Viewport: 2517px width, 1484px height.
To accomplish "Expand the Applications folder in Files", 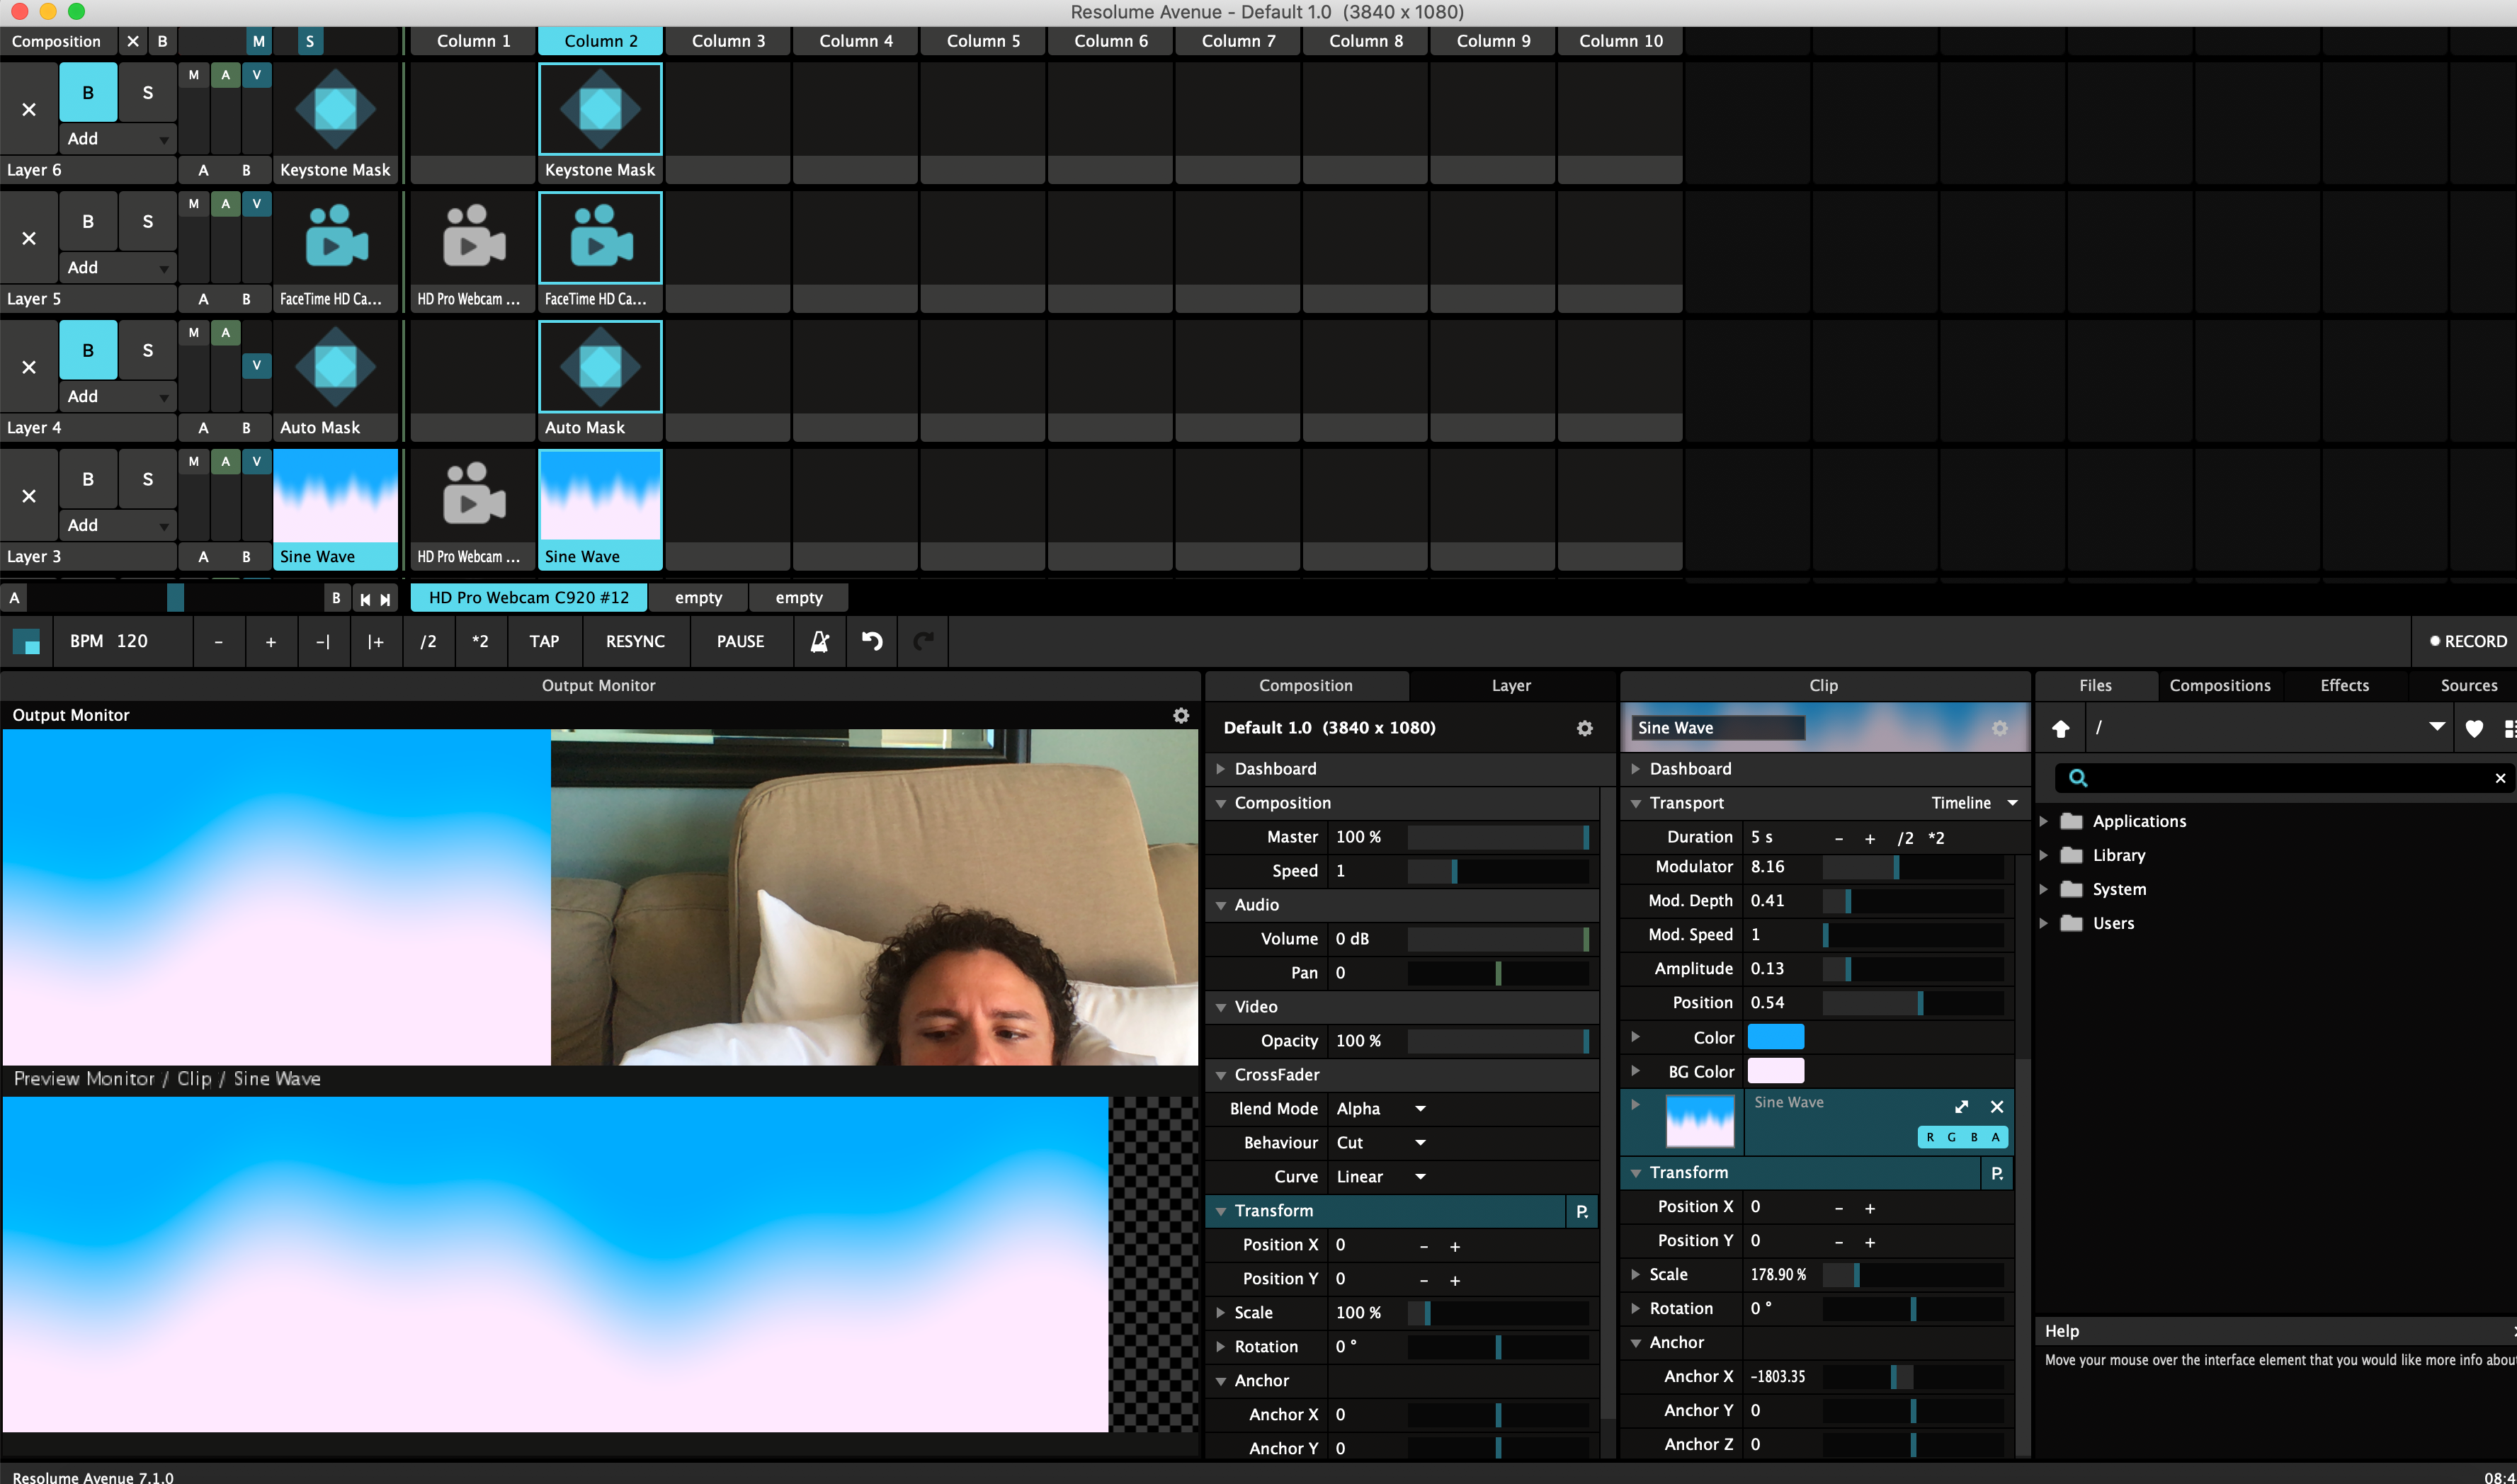I will (2044, 821).
